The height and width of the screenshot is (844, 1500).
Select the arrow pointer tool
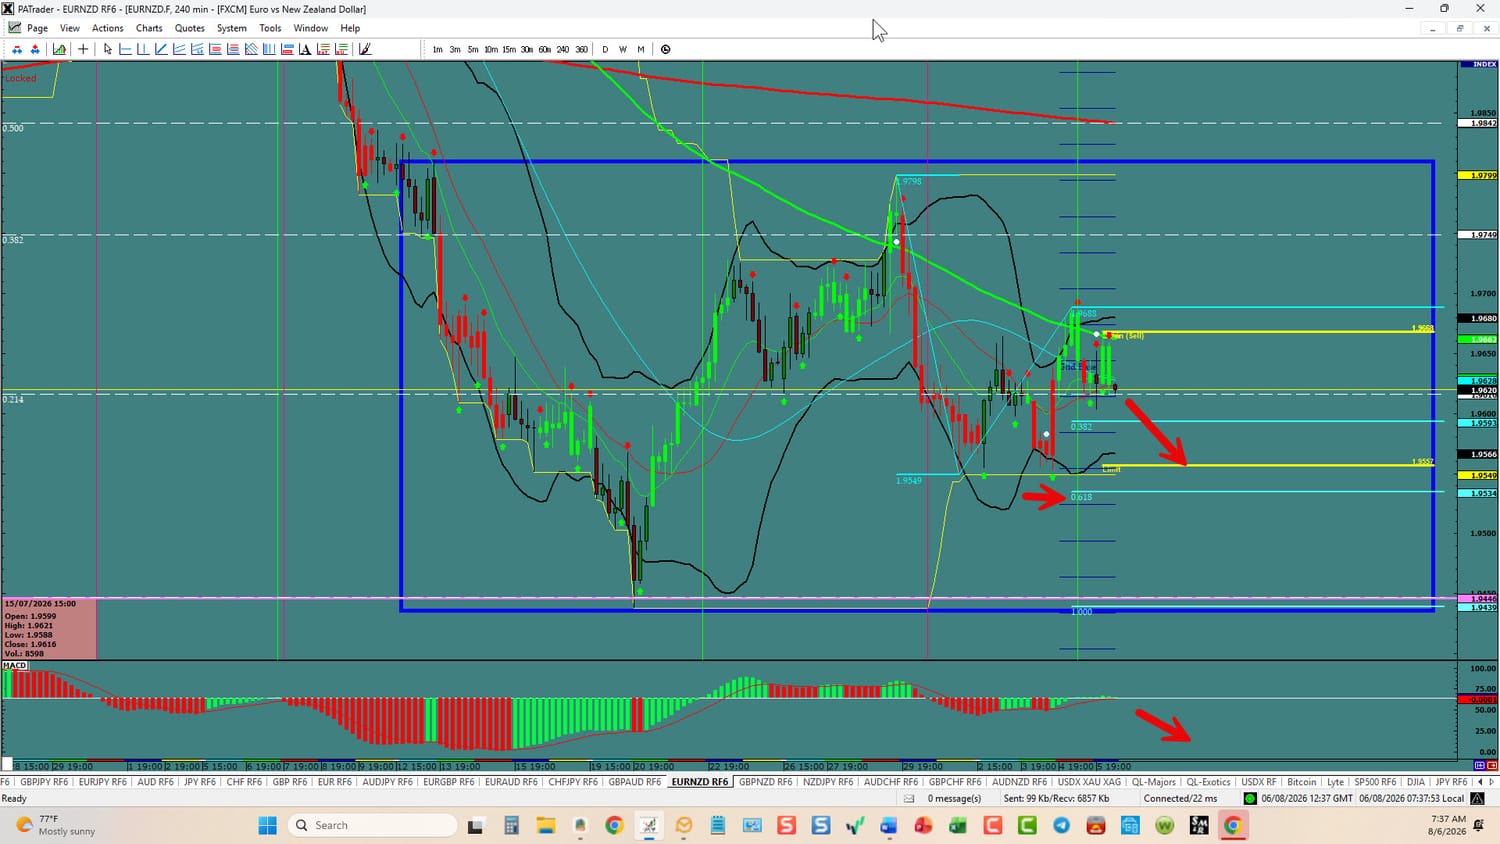pyautogui.click(x=108, y=49)
